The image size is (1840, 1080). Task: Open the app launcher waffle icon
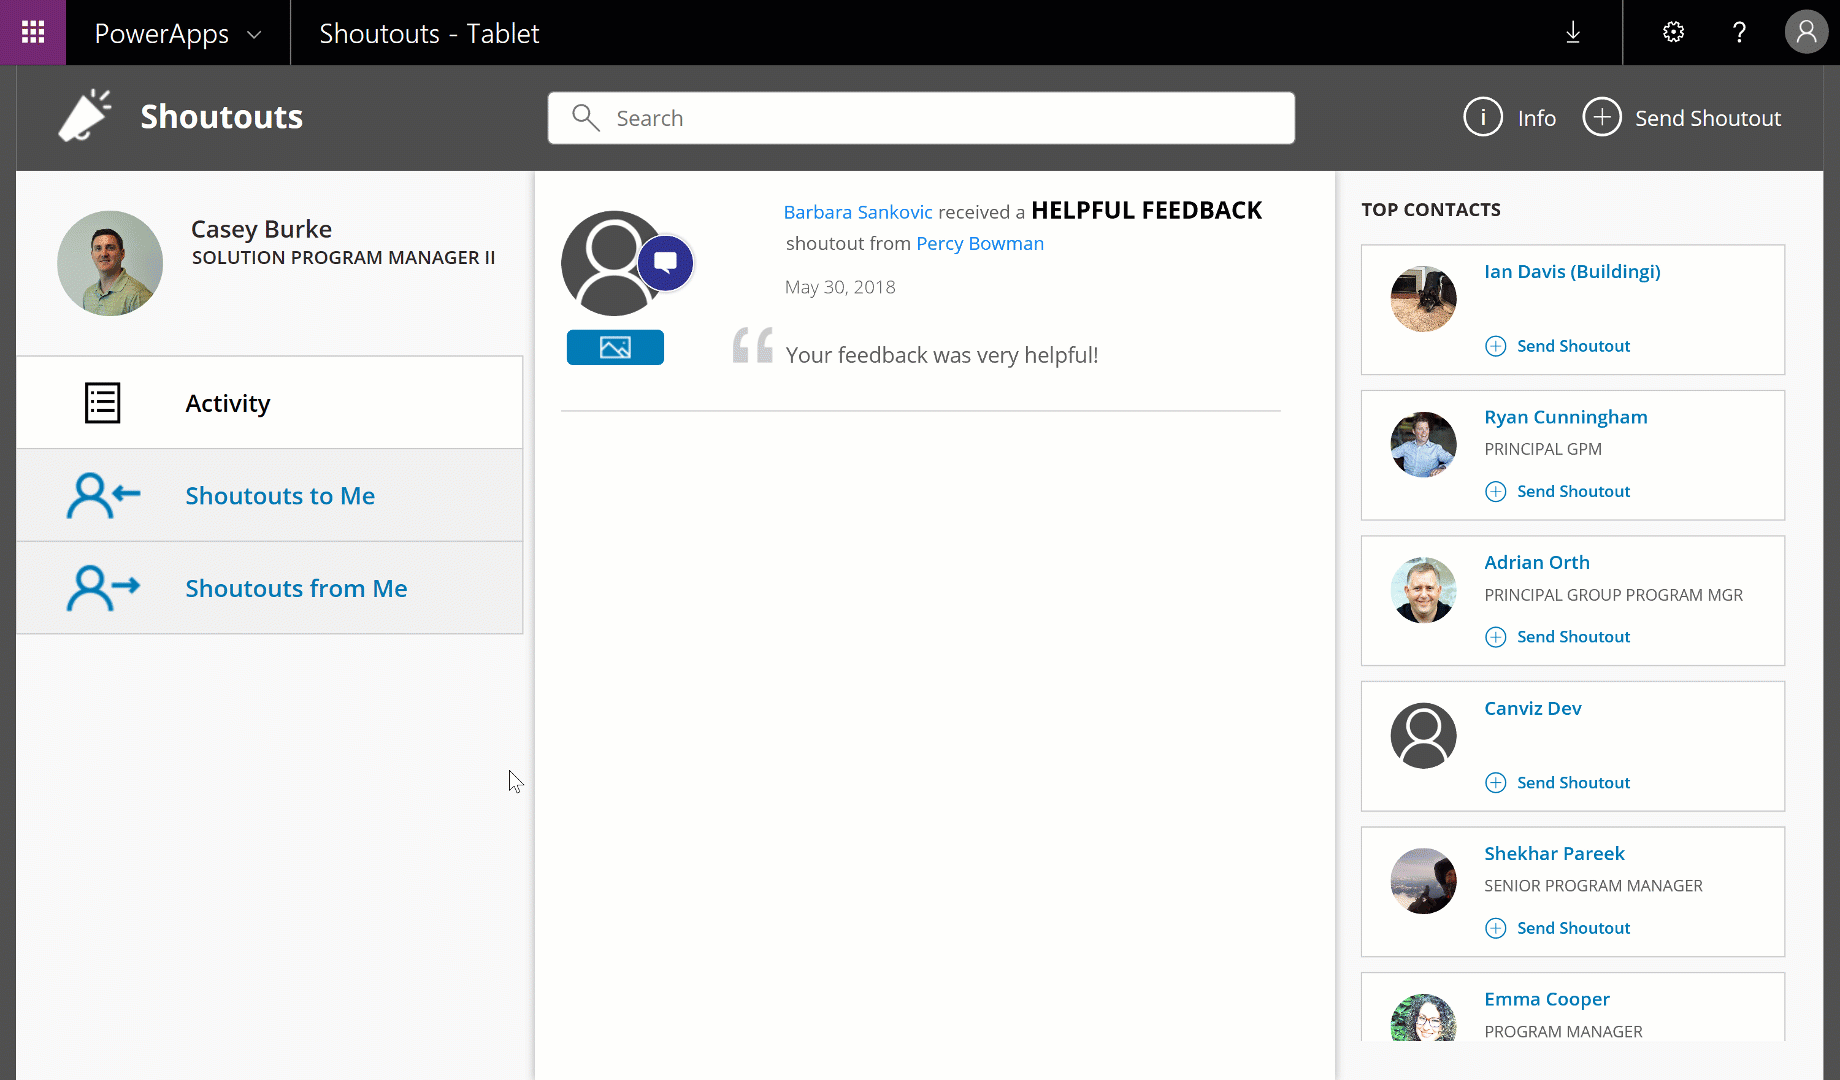[33, 33]
